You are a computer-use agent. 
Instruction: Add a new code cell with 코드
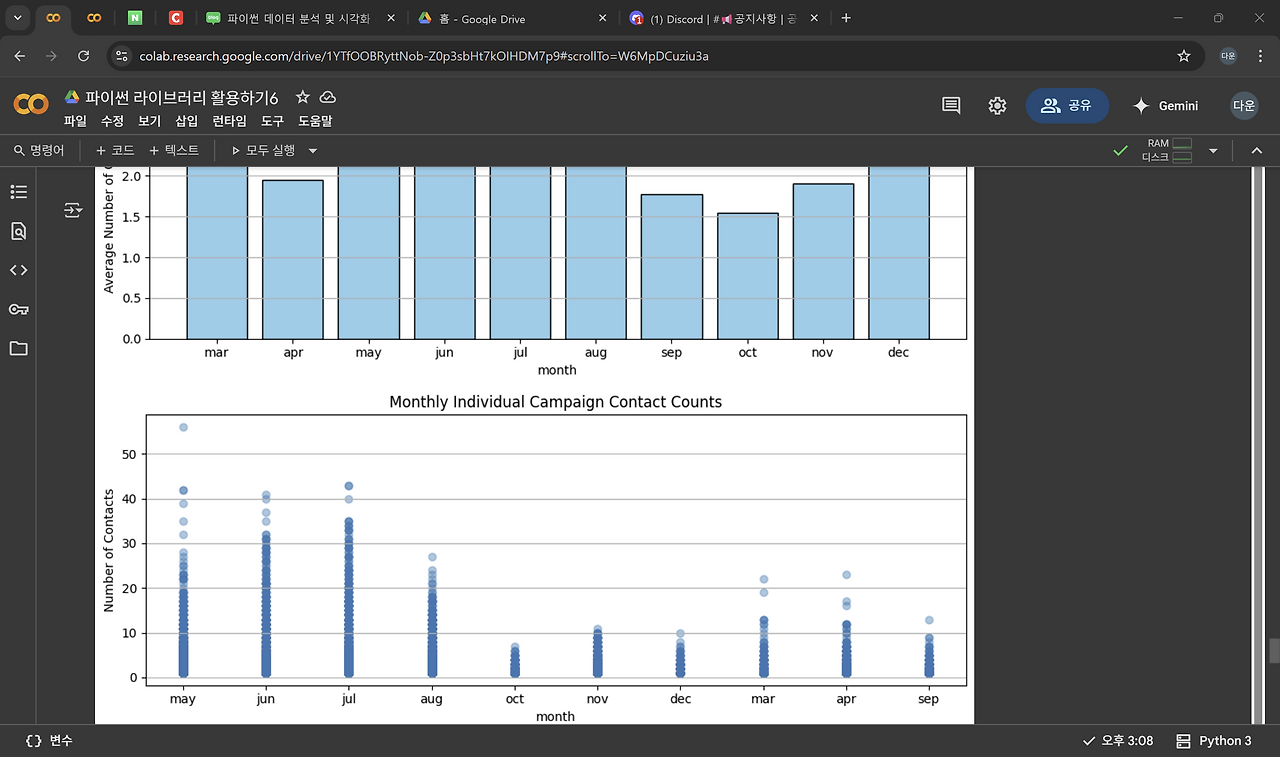pyautogui.click(x=114, y=151)
